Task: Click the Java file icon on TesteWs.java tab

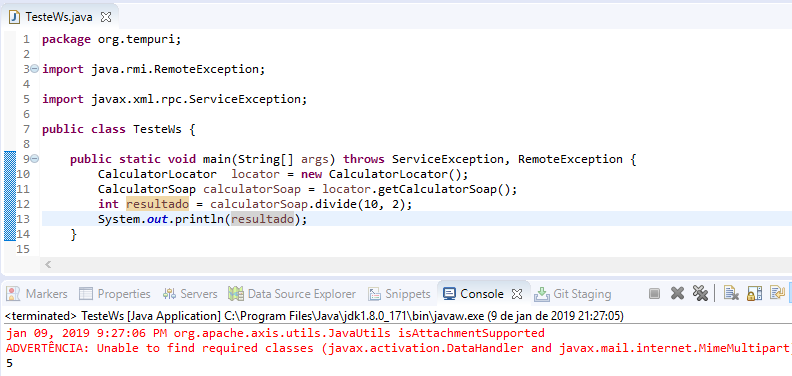Action: pyautogui.click(x=15, y=17)
